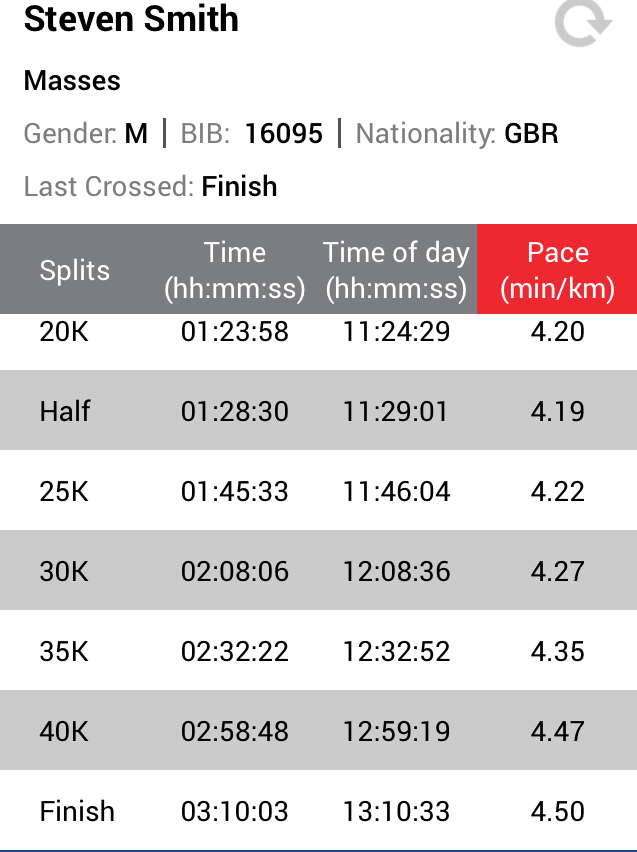Viewport: 637px width, 852px height.
Task: Tap the Time (hh:mm:ss) column header
Action: tap(235, 270)
